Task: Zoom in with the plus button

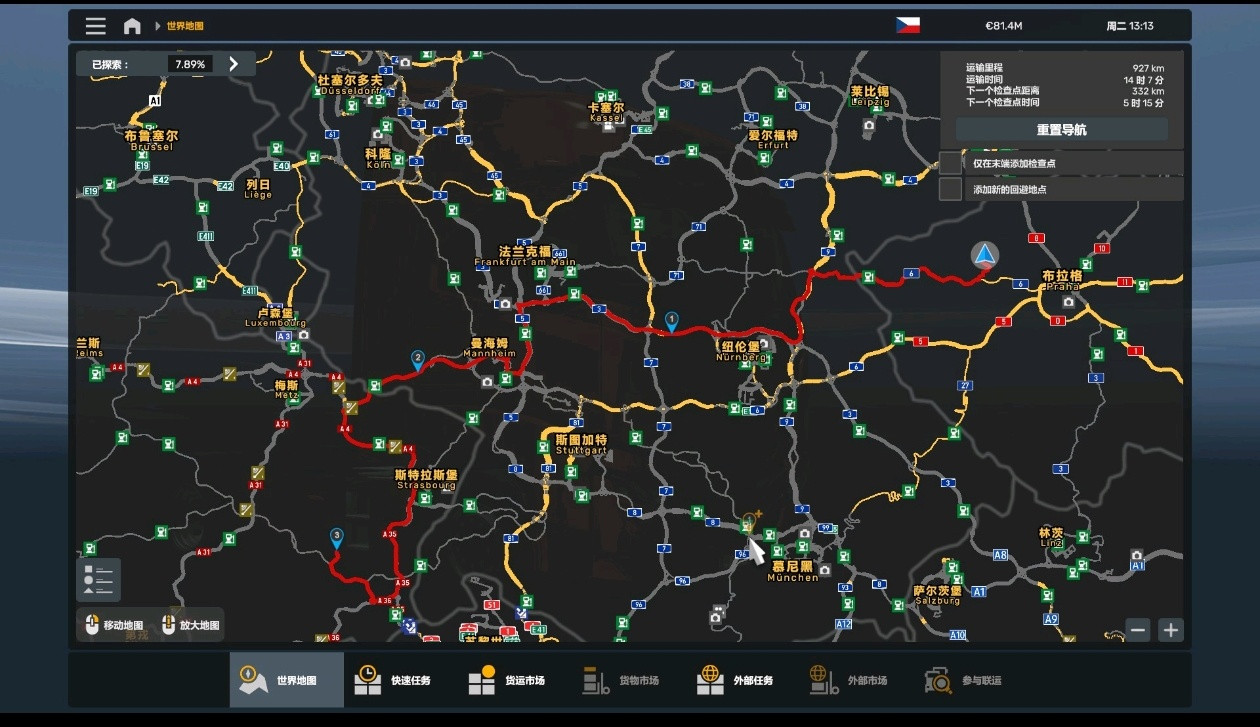Action: tap(1170, 630)
